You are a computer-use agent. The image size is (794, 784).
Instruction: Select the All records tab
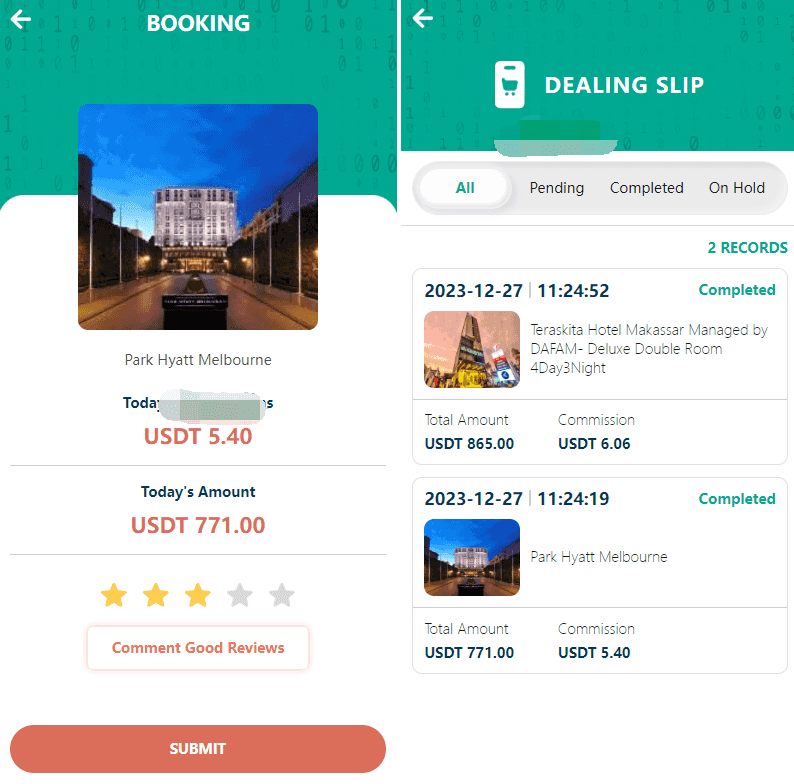[465, 188]
